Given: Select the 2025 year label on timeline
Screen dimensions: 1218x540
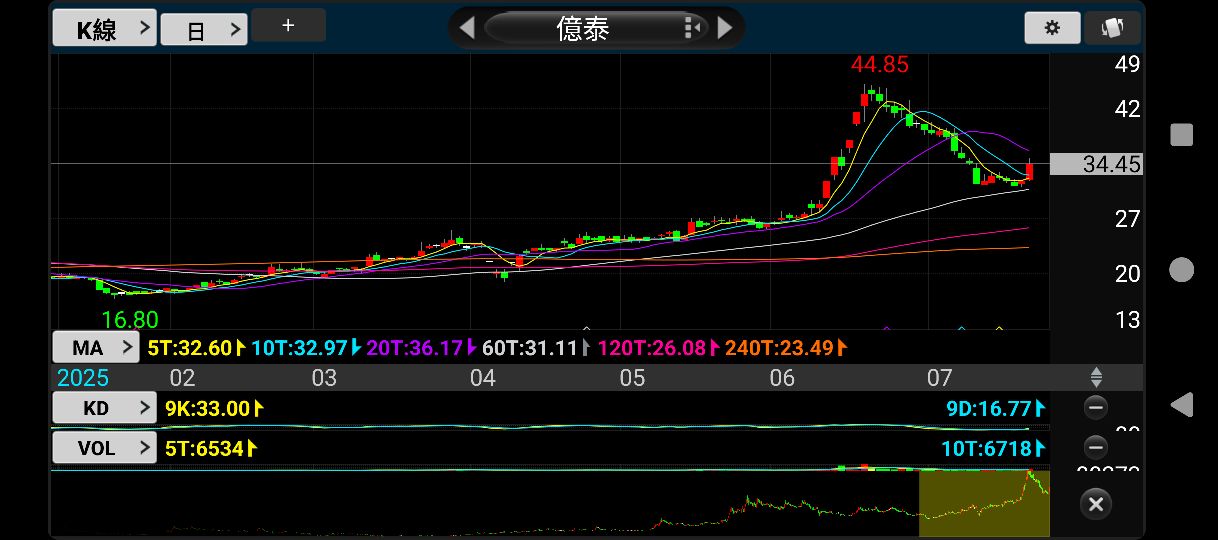Looking at the screenshot, I should [83, 378].
